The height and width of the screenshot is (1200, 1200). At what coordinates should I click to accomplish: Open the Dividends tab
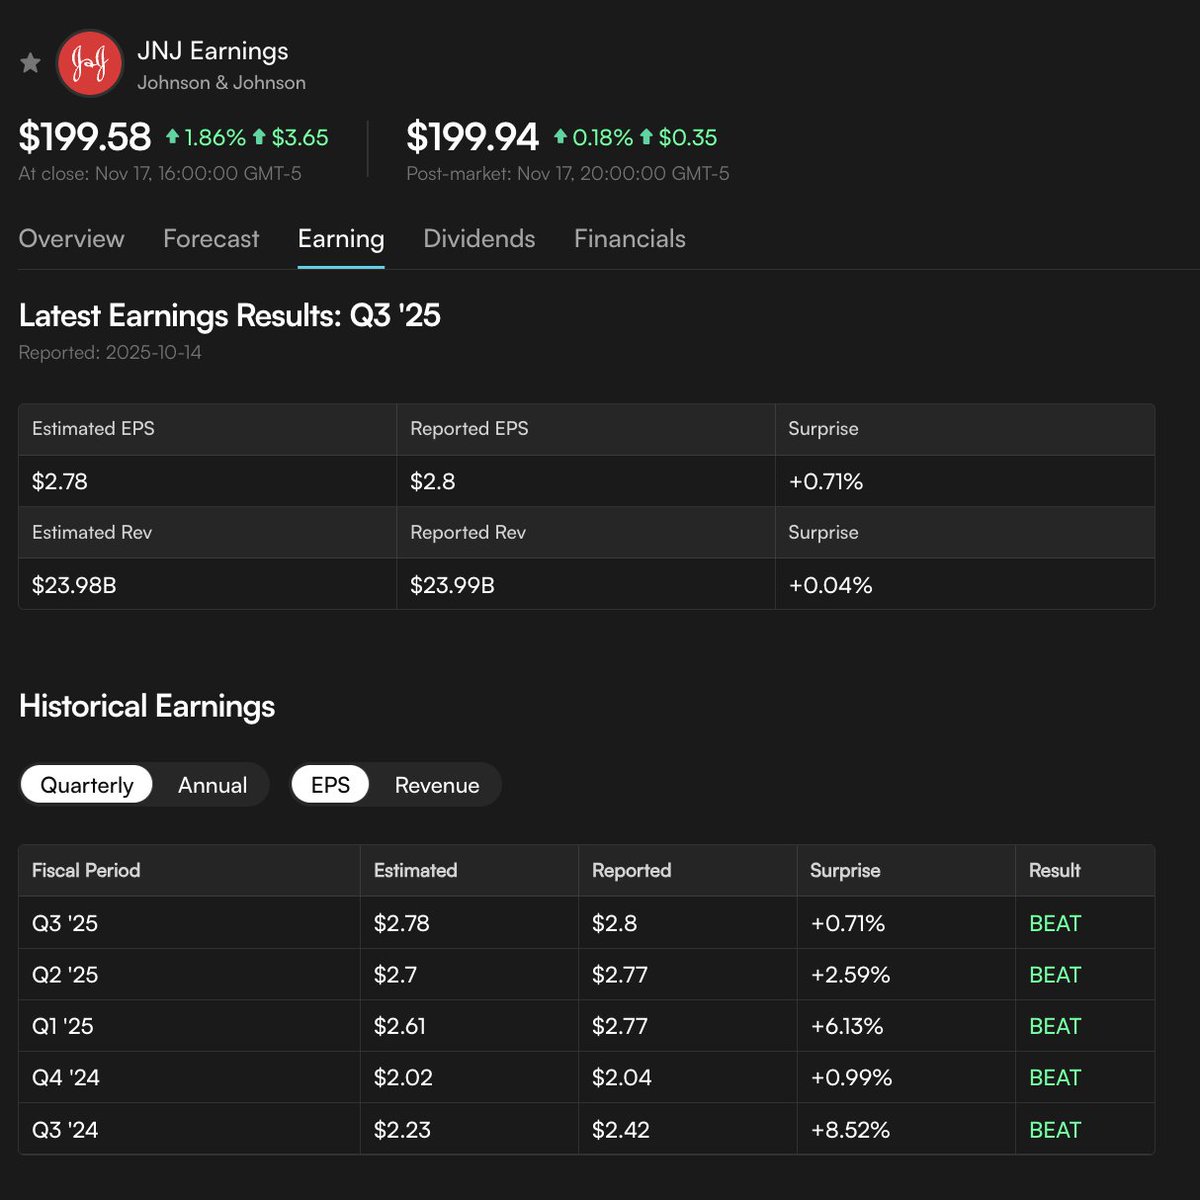[x=479, y=239]
